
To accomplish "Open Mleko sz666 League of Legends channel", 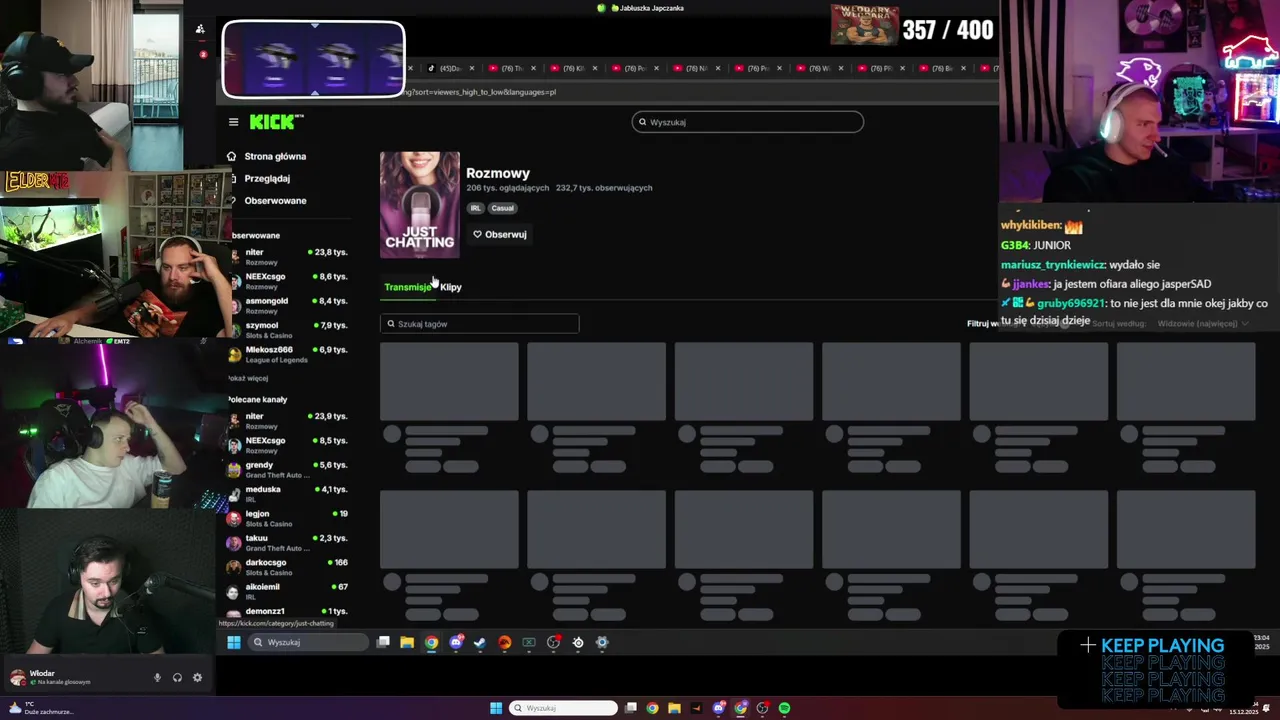I will click(288, 354).
